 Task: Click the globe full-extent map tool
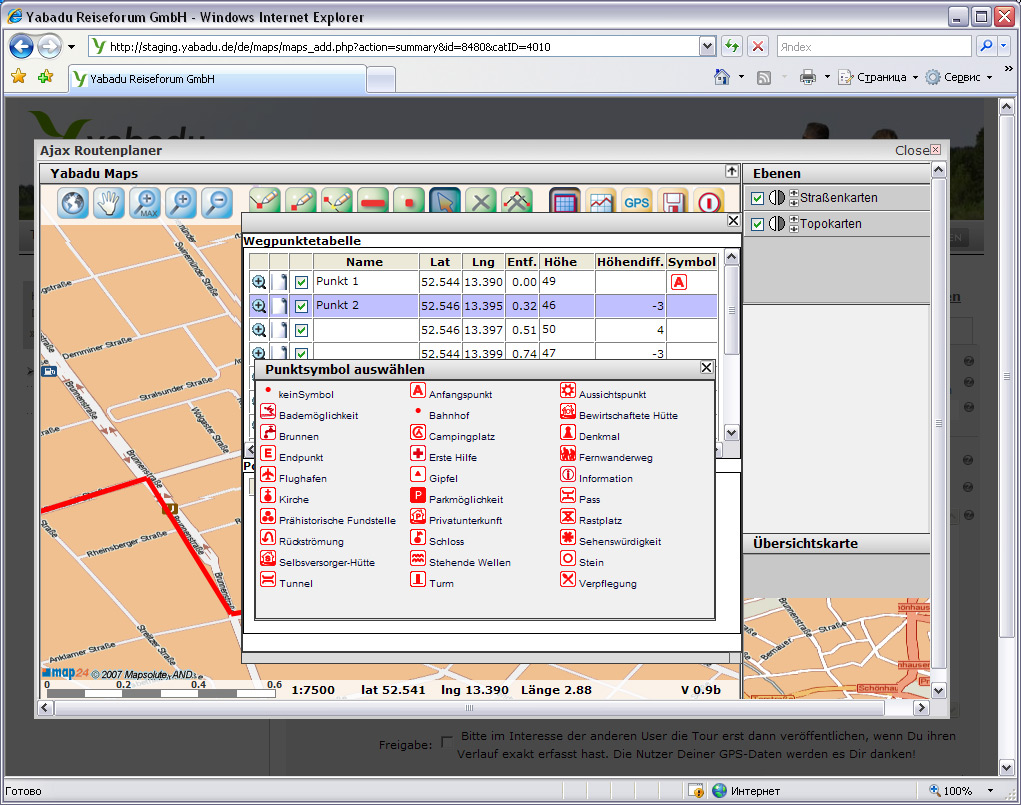(x=72, y=203)
